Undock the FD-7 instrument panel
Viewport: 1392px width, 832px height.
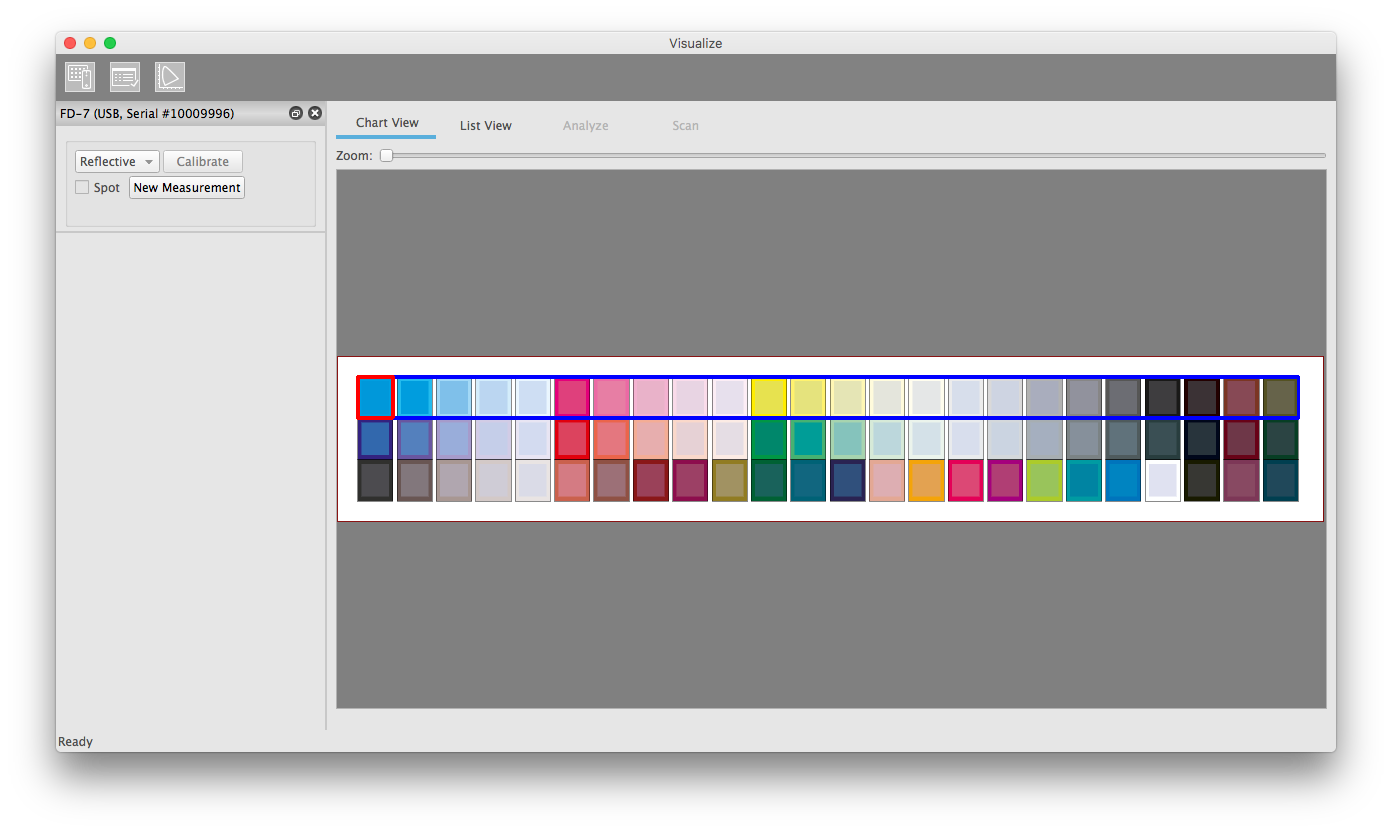[x=296, y=114]
